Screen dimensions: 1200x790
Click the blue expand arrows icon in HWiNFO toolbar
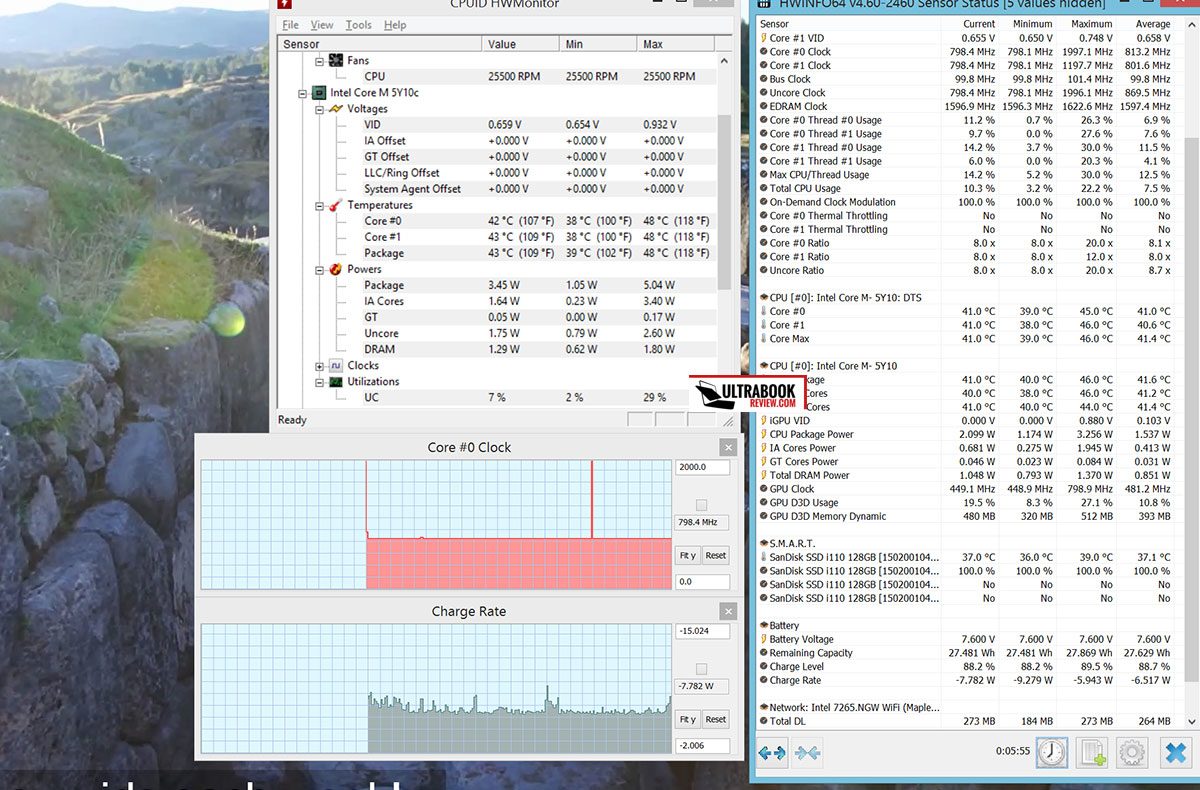click(x=771, y=753)
